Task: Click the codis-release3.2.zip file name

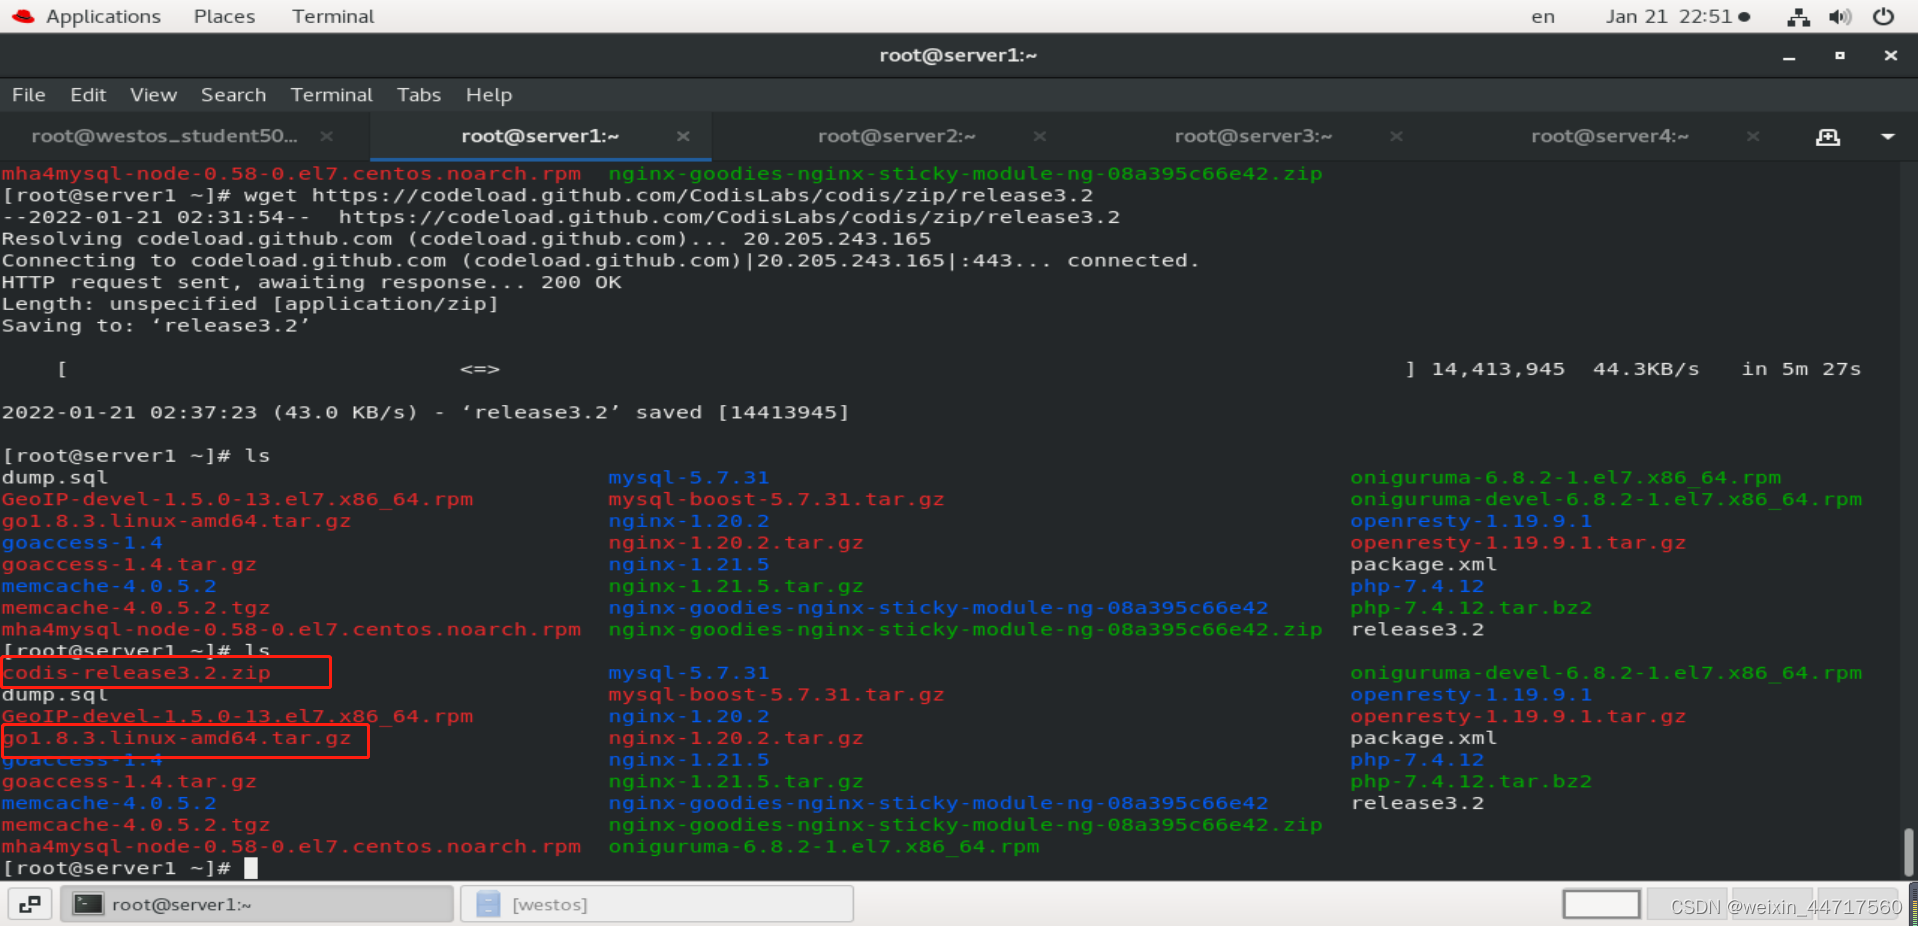Action: 137,673
